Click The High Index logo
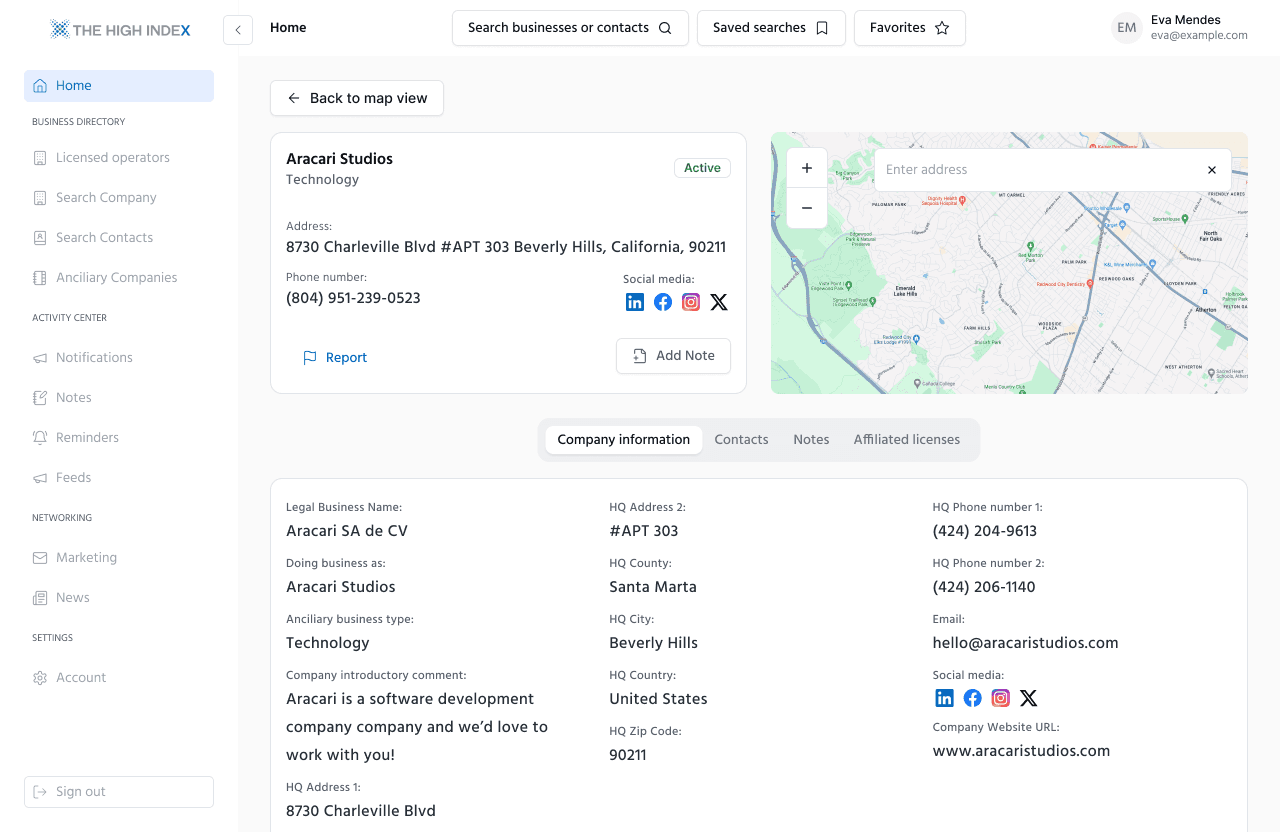Image resolution: width=1280 pixels, height=832 pixels. tap(120, 30)
